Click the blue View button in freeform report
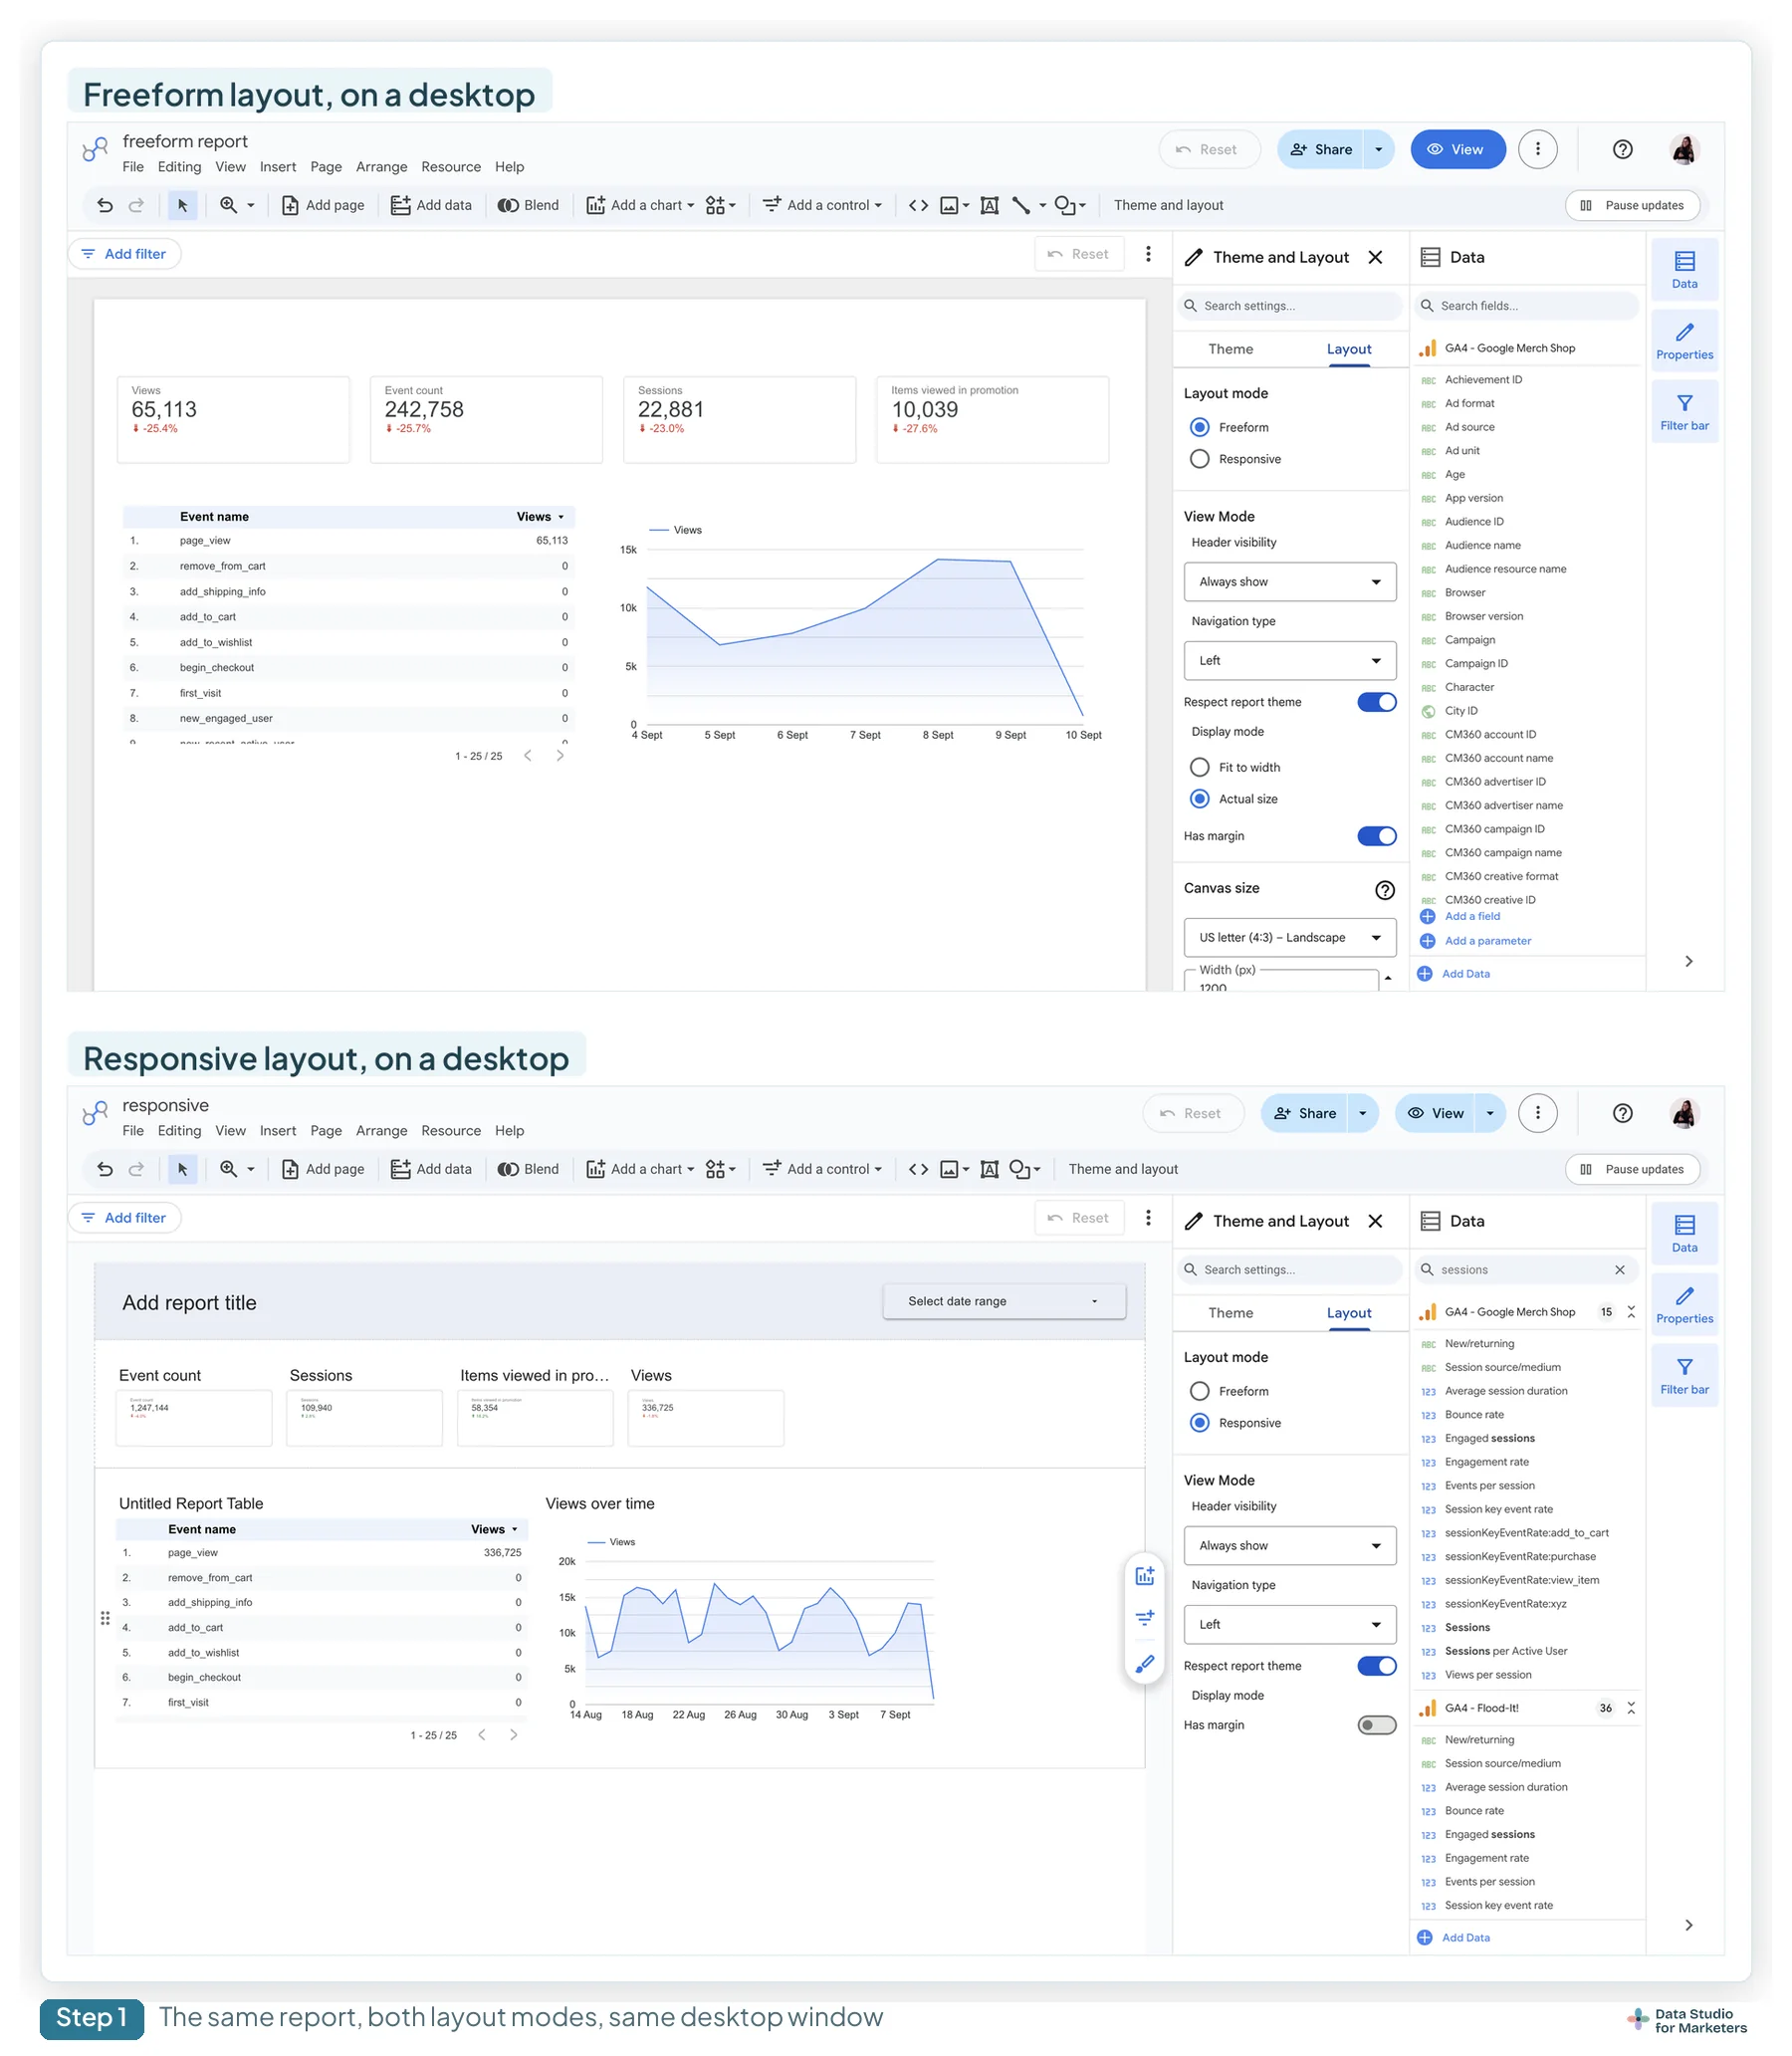Viewport: 1792px width, 2056px height. [x=1457, y=149]
